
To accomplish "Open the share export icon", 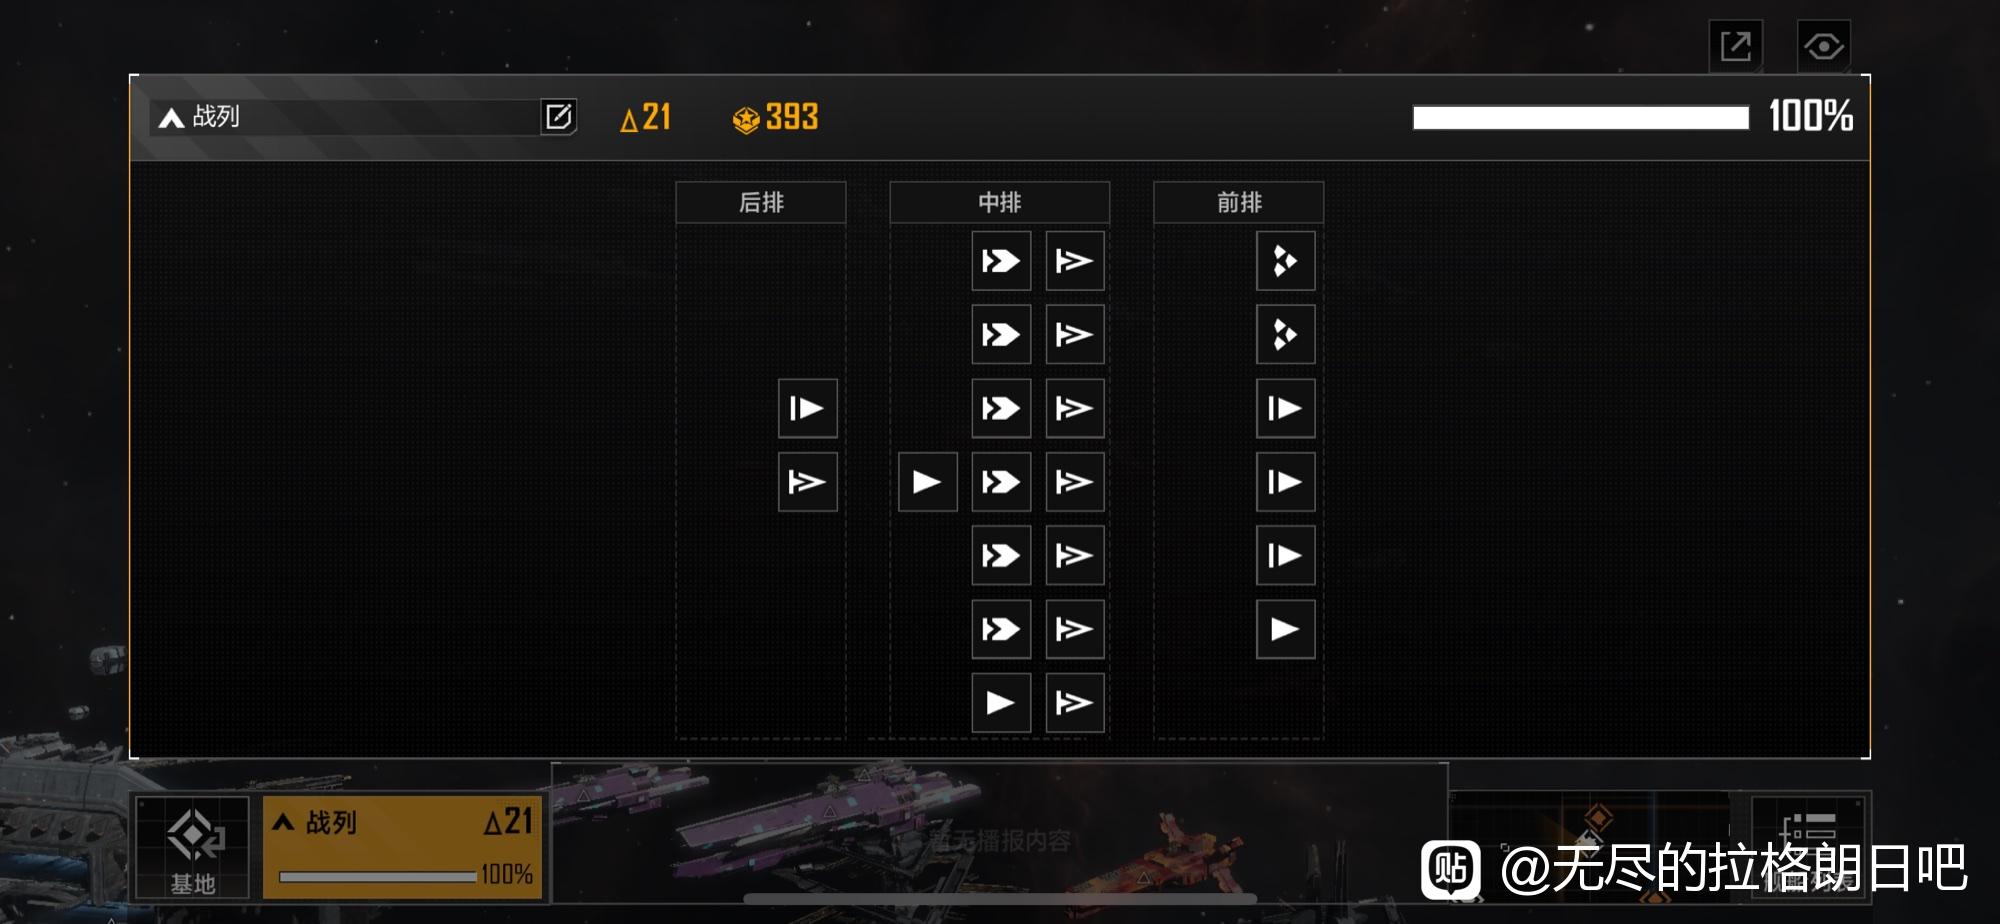I will coord(1735,46).
